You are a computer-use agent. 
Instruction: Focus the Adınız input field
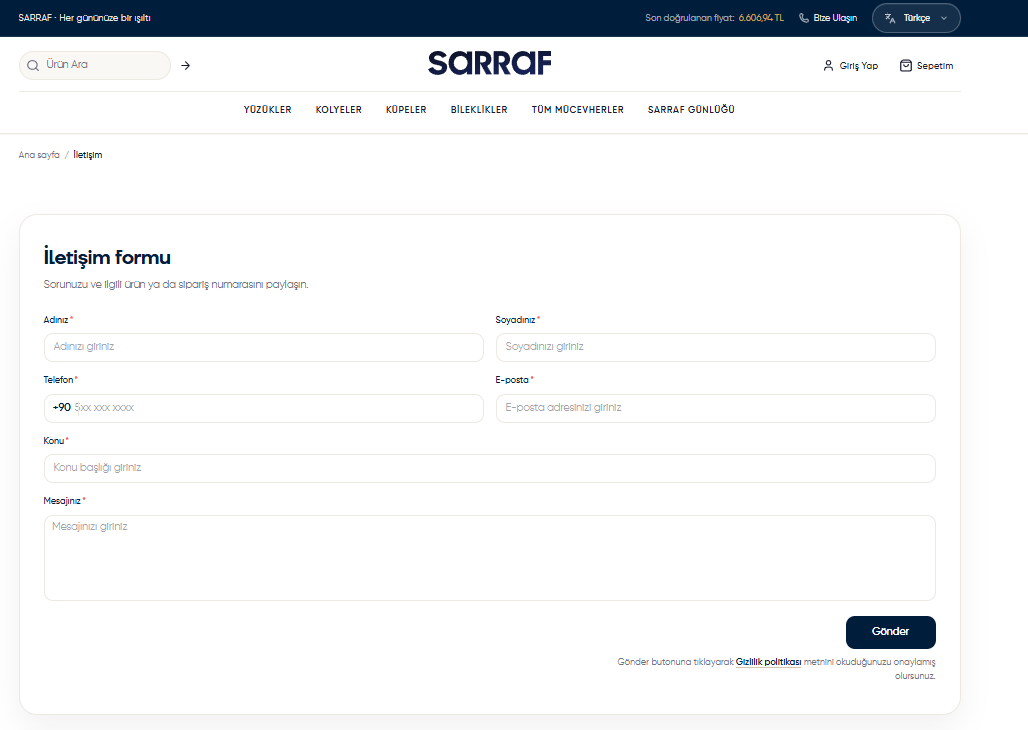(x=264, y=347)
